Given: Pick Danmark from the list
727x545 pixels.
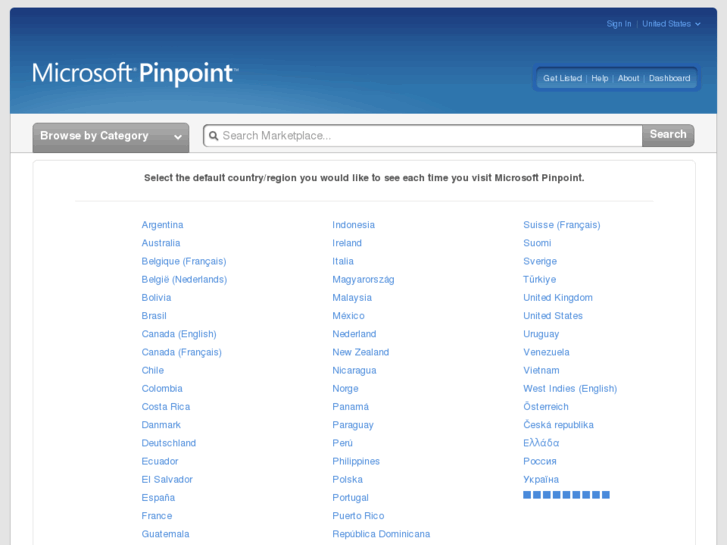Looking at the screenshot, I should tap(161, 425).
